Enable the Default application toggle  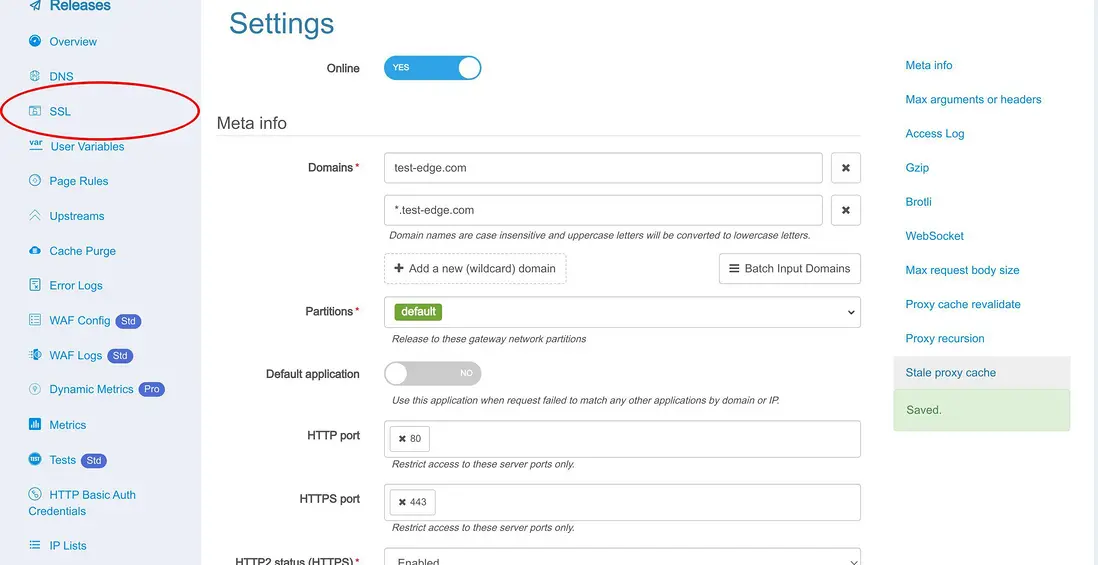click(x=432, y=373)
